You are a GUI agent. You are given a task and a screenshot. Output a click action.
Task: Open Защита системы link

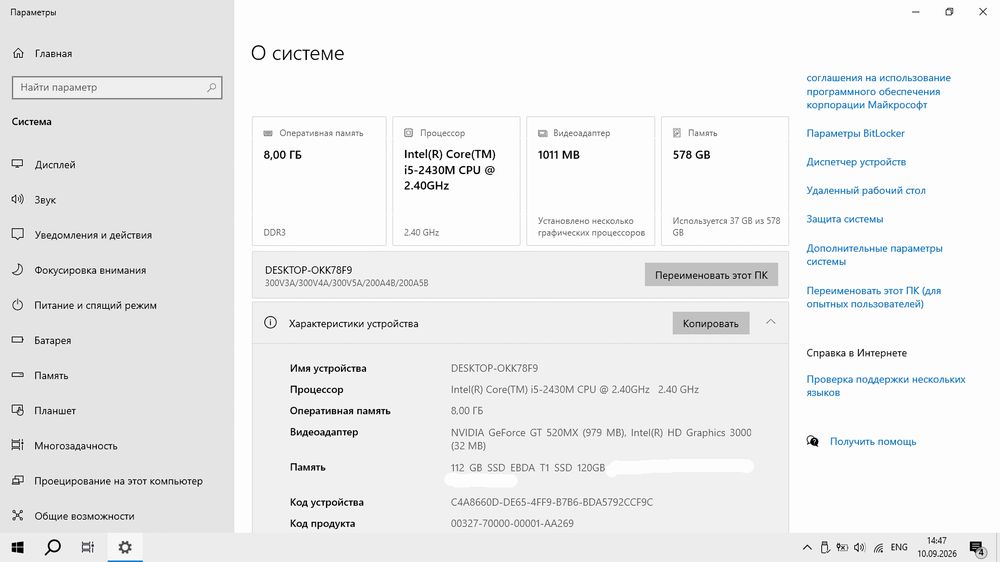pos(844,219)
